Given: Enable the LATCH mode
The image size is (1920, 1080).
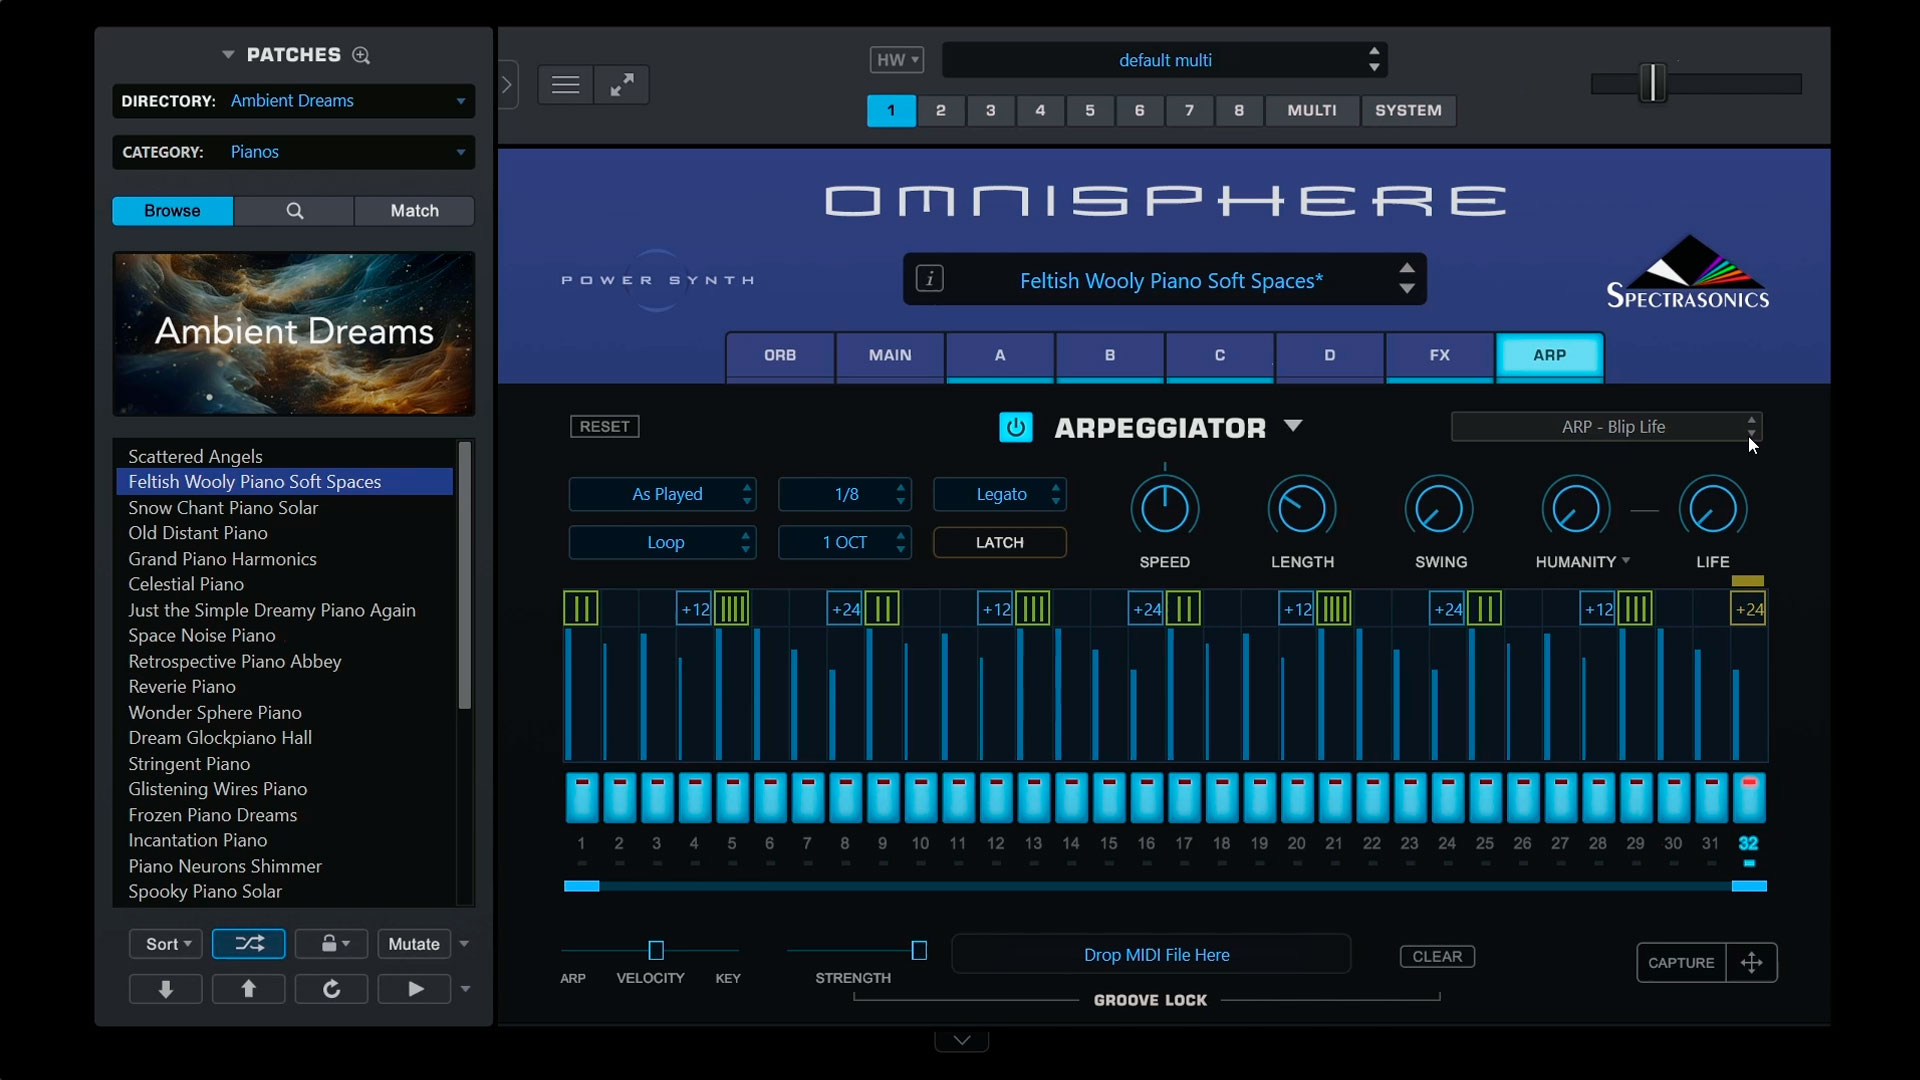Looking at the screenshot, I should (999, 542).
